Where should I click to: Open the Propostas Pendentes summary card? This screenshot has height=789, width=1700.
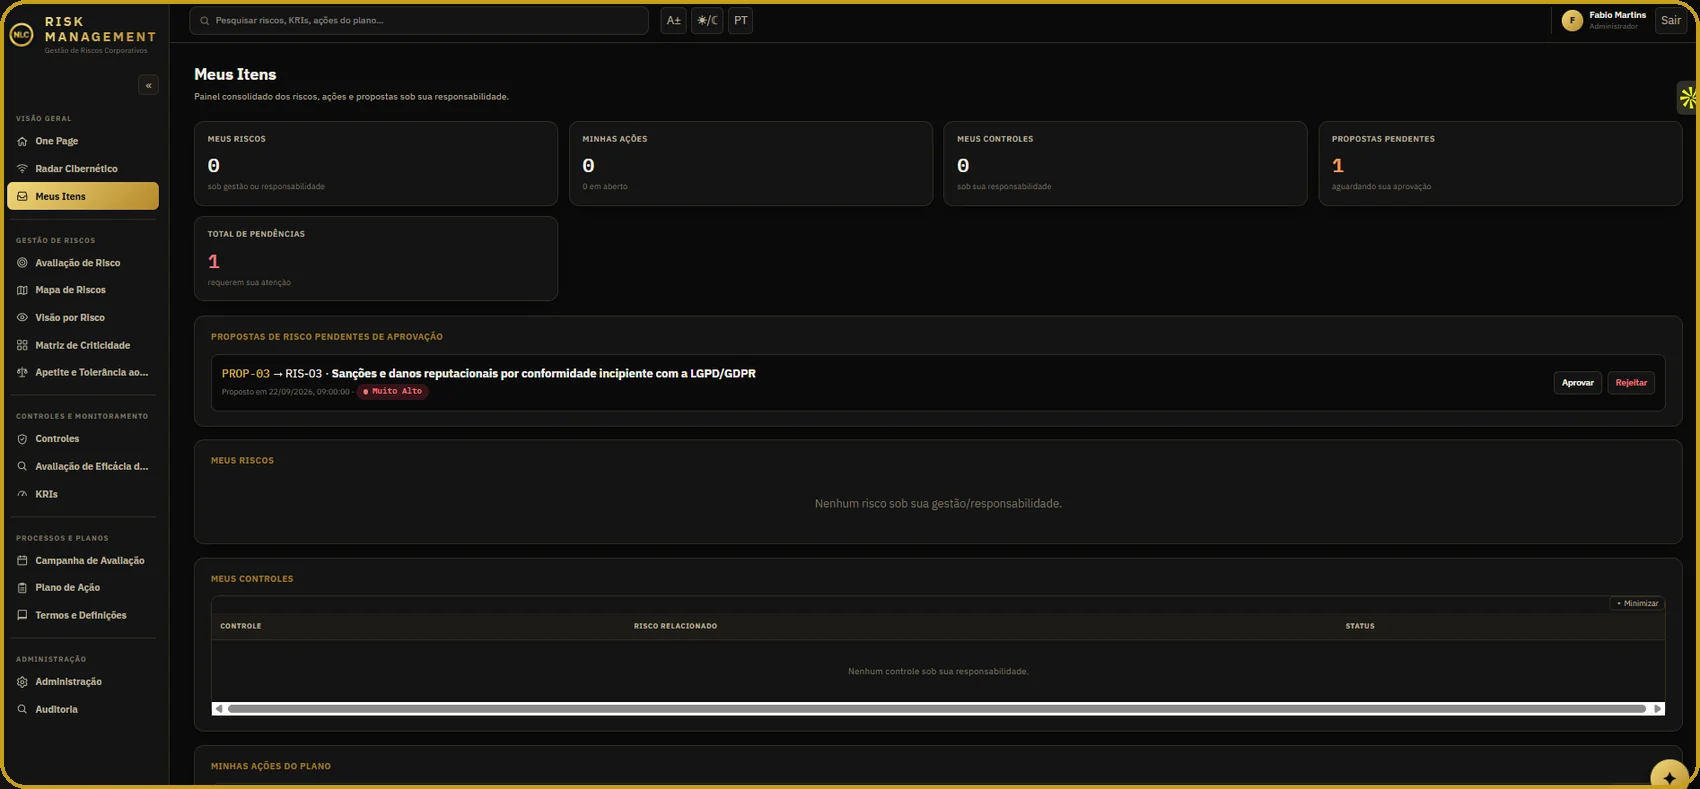(1500, 164)
